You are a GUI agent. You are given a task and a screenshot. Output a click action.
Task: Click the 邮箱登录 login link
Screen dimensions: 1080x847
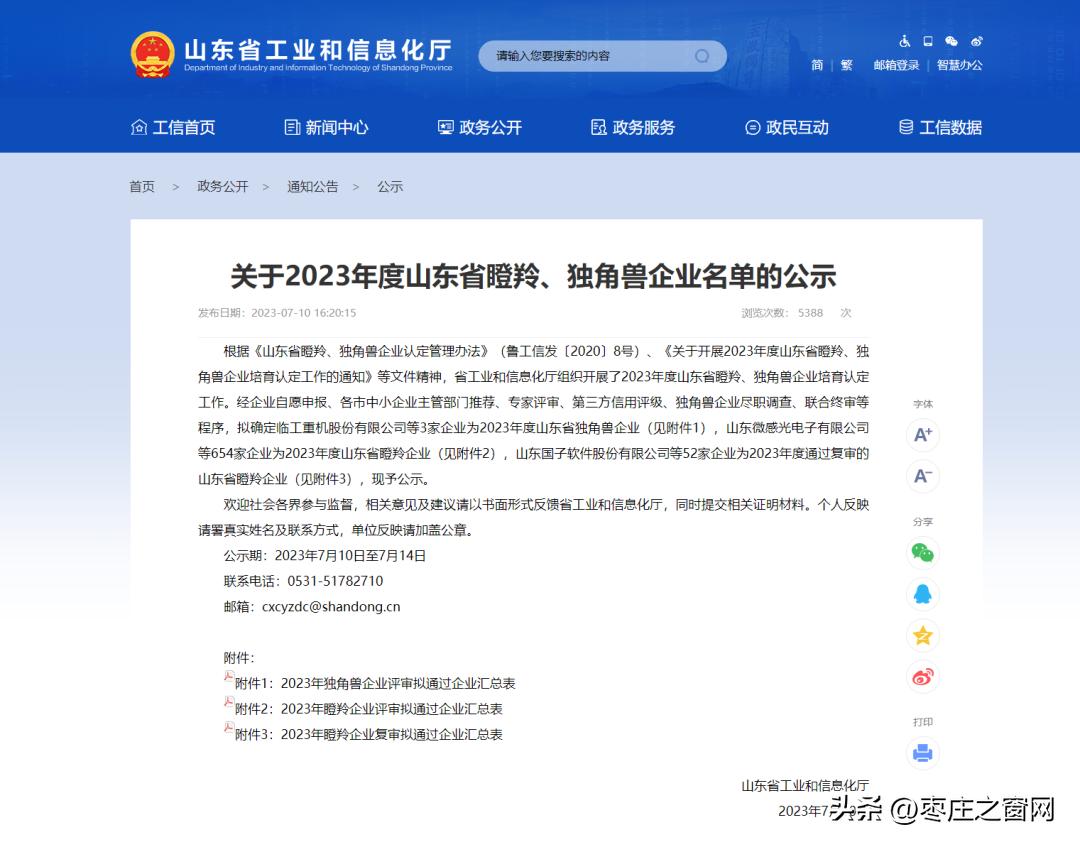point(895,64)
